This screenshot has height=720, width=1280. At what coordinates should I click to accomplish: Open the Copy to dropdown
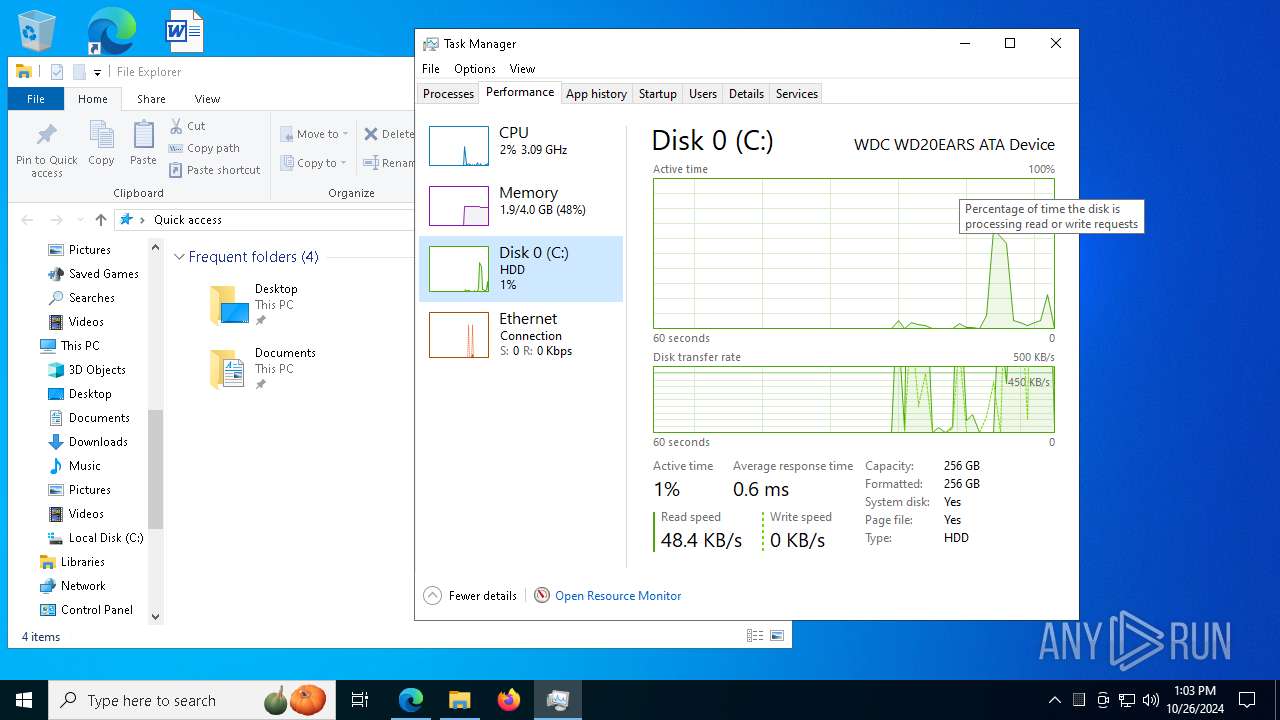[314, 163]
